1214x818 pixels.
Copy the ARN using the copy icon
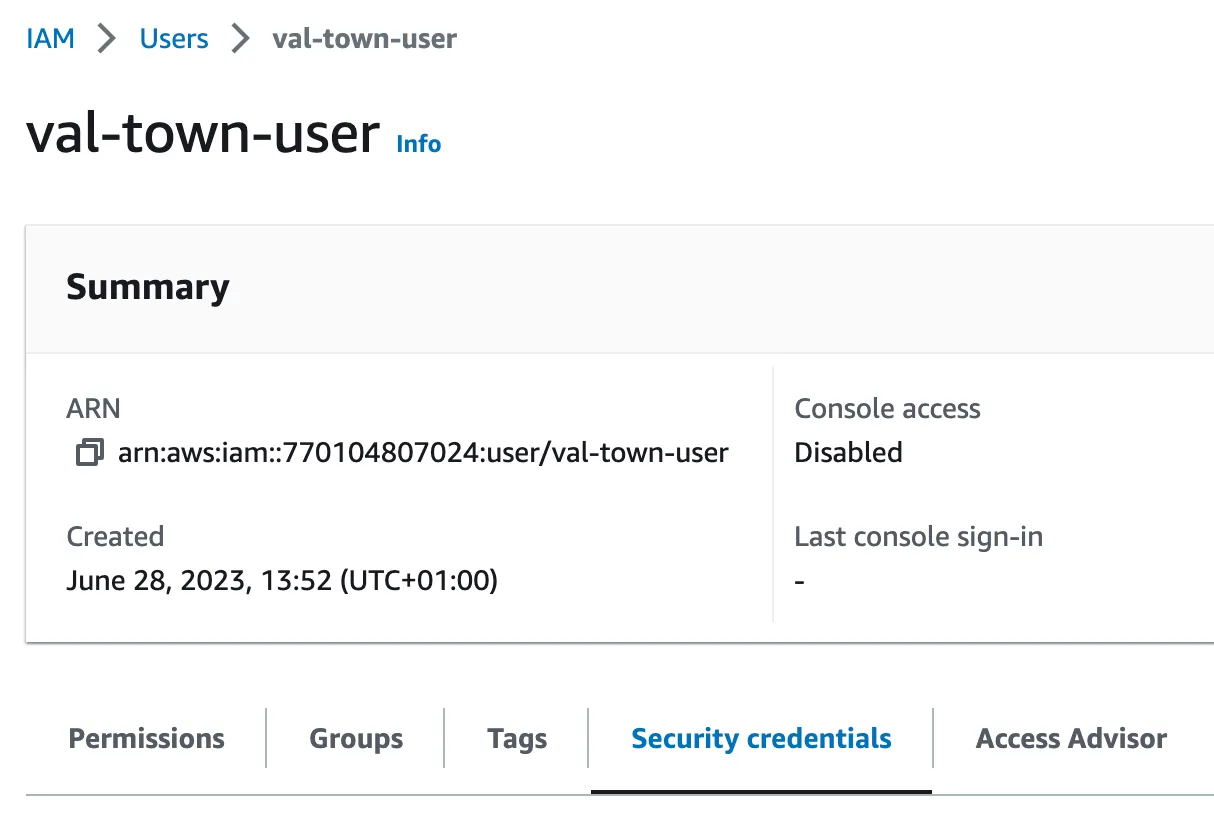pos(89,453)
